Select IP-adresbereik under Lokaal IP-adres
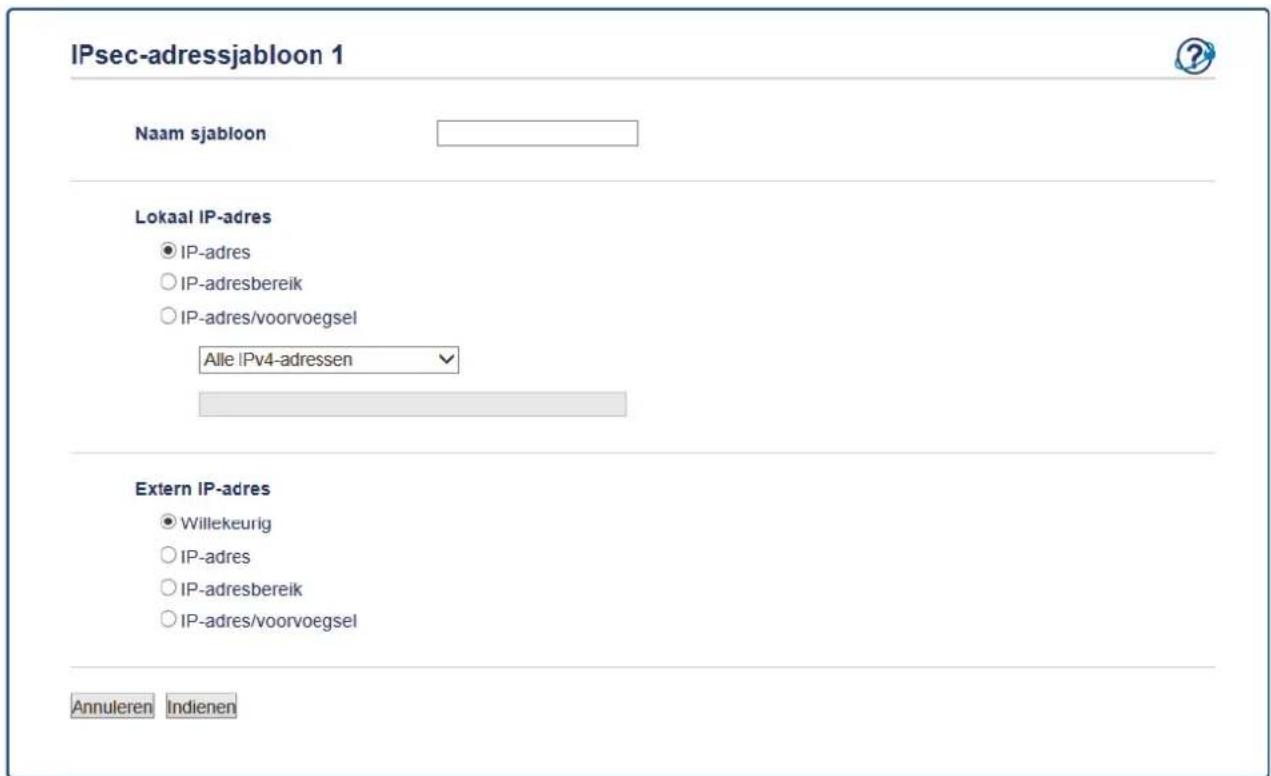Viewport: 1271px width, 776px height. (168, 283)
